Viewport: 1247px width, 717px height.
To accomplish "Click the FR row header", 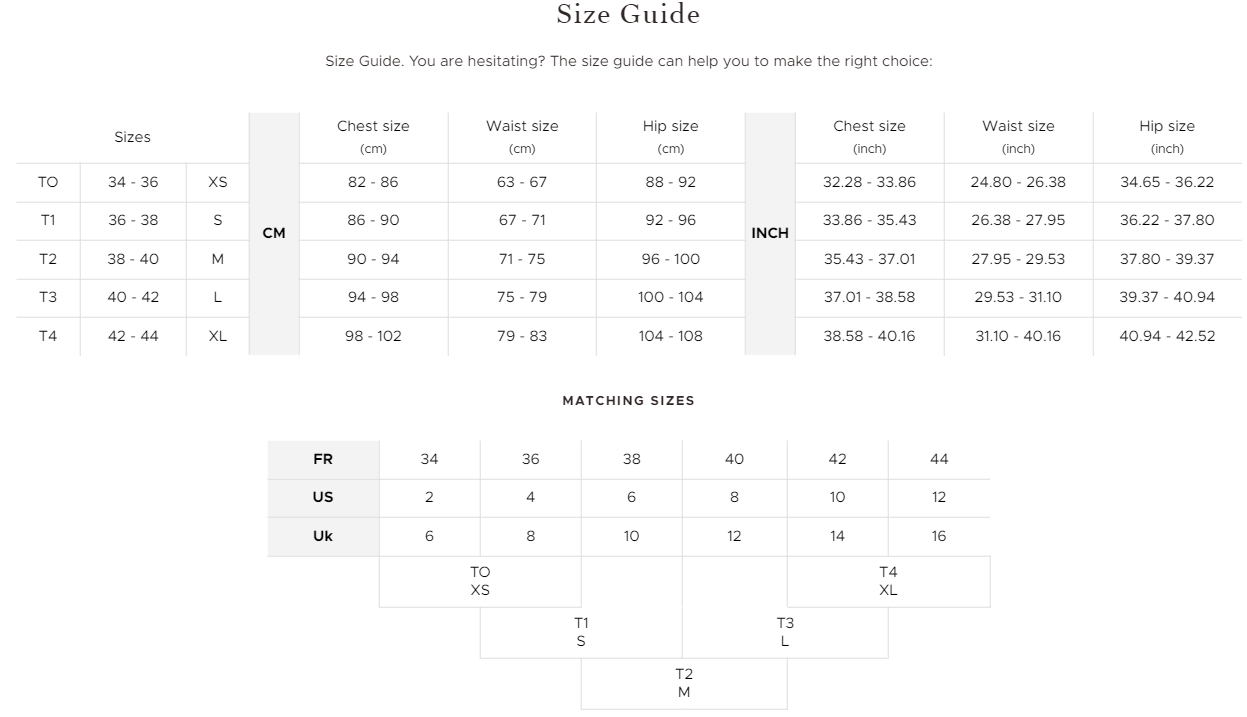I will click(x=323, y=459).
